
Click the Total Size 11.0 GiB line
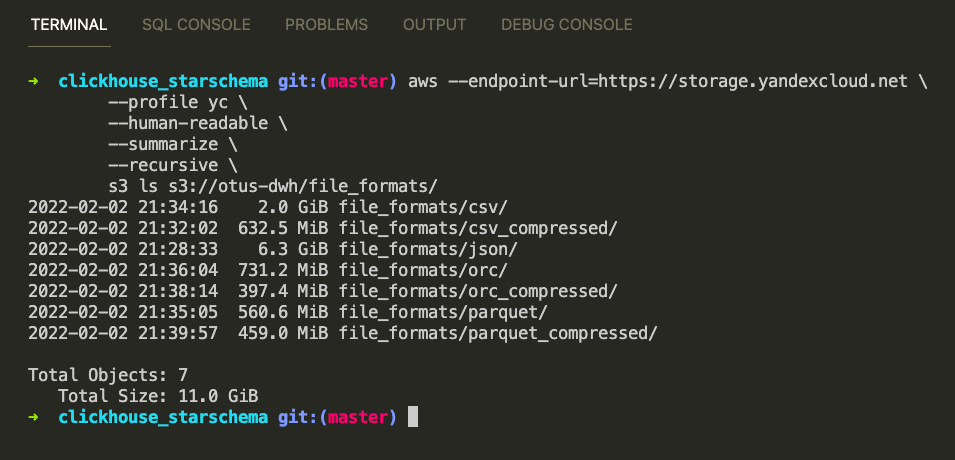click(158, 396)
